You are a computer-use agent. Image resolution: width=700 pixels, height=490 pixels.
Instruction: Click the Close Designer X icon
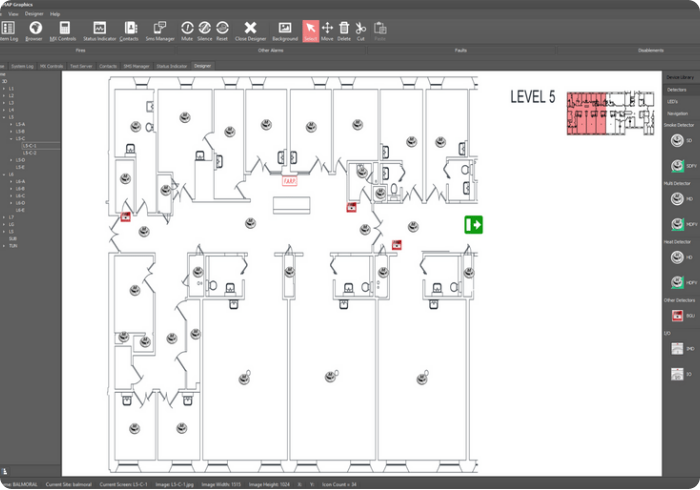point(251,29)
